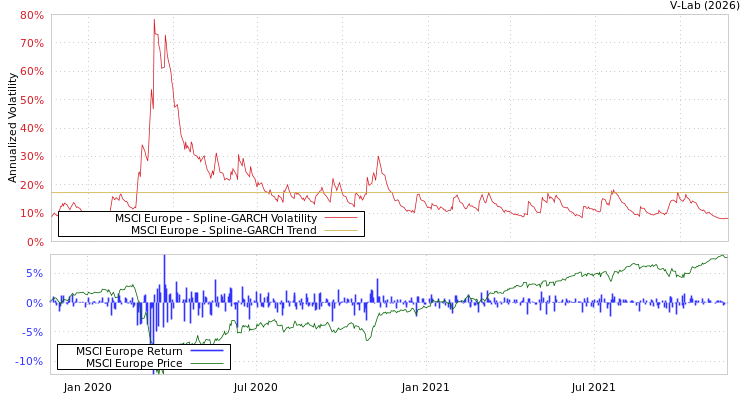This screenshot has width=750, height=400.
Task: Click the 50% y-axis tick label
Action: pyautogui.click(x=31, y=101)
